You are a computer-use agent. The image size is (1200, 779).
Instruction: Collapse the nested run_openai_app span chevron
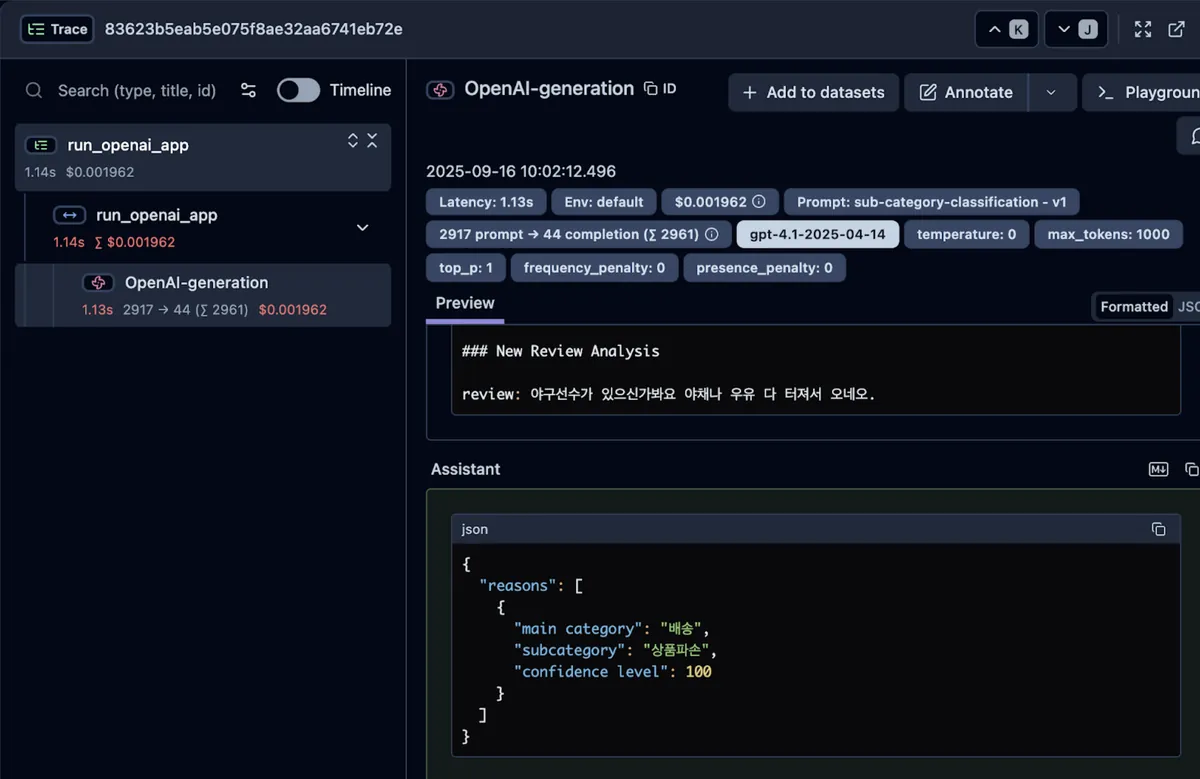362,227
